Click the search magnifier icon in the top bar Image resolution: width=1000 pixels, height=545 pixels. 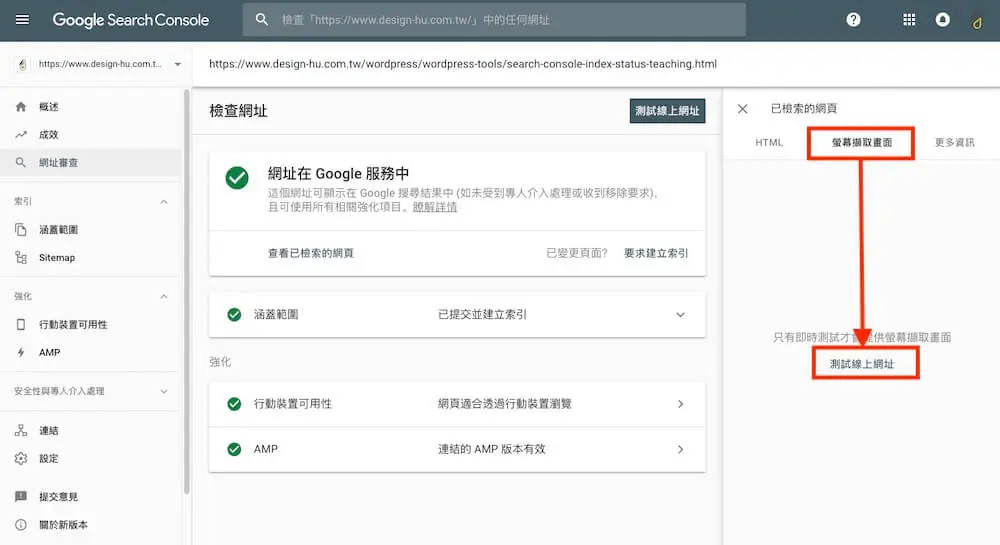point(261,20)
